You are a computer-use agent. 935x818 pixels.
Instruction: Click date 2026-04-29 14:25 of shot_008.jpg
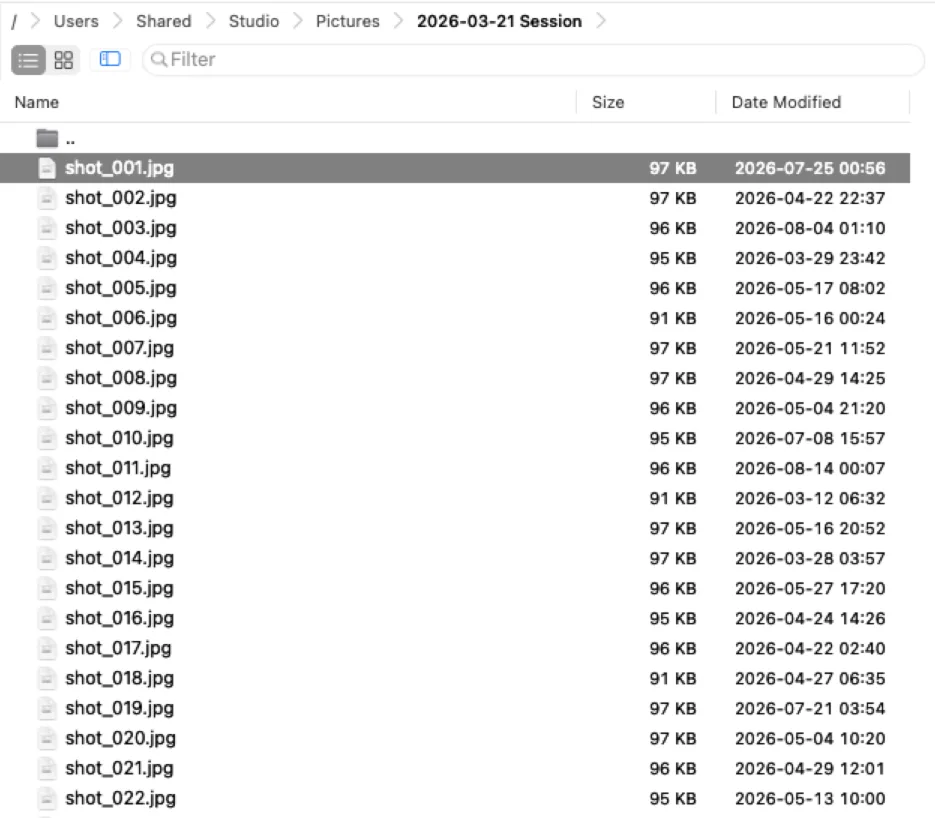pos(810,378)
